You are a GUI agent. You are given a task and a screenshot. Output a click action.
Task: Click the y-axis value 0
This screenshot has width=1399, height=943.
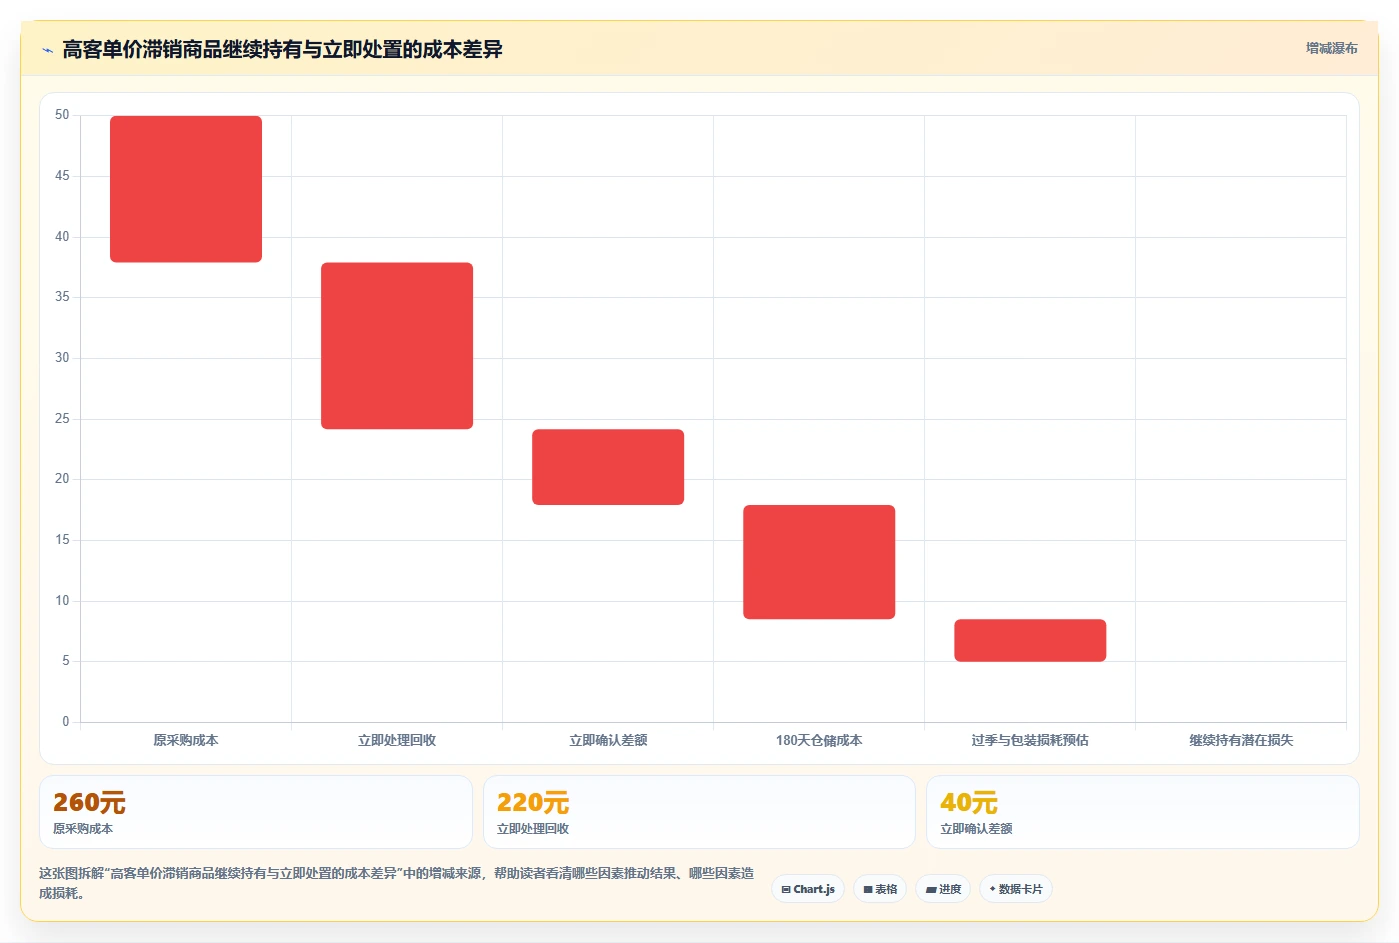coord(66,721)
